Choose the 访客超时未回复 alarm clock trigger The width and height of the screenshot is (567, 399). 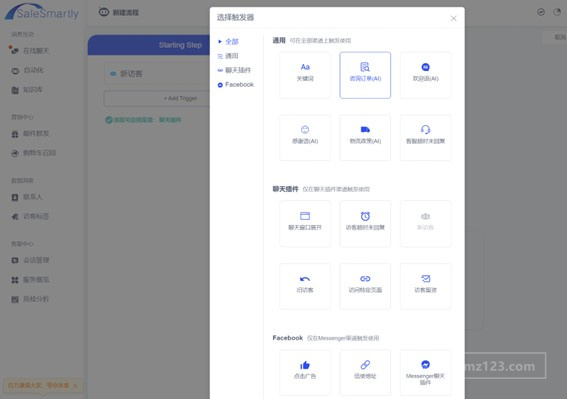point(365,224)
